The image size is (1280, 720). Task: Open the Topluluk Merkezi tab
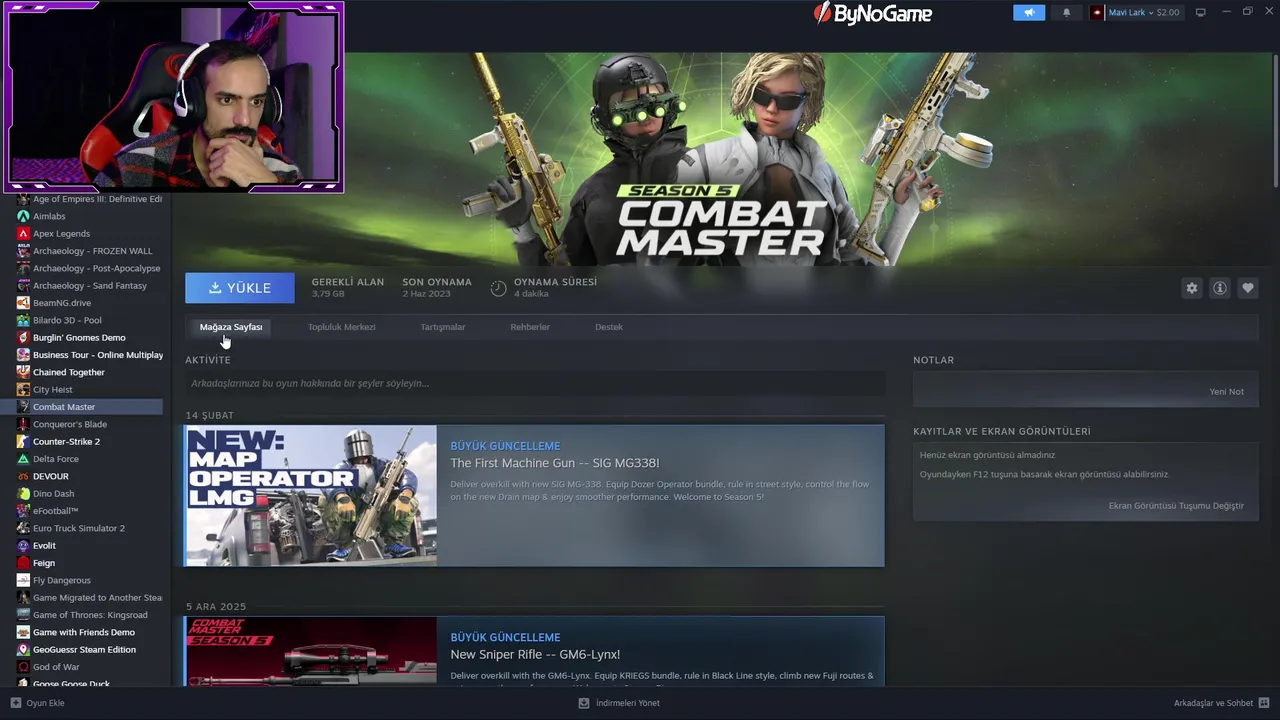[x=342, y=327]
